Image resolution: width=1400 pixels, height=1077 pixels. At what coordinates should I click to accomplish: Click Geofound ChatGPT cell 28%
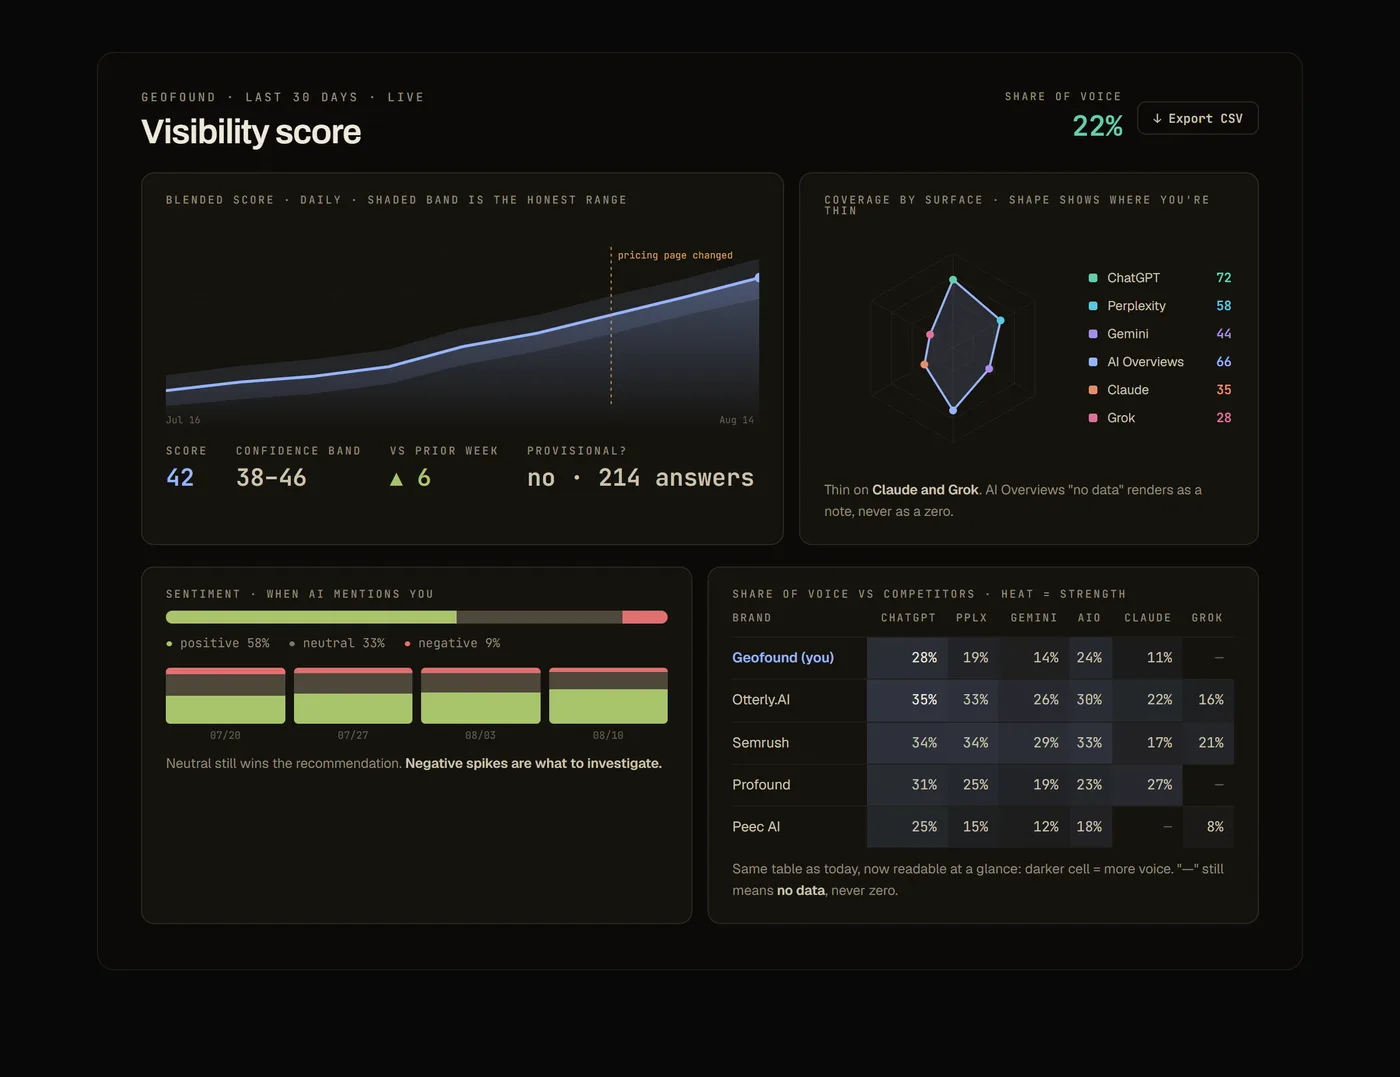point(906,658)
